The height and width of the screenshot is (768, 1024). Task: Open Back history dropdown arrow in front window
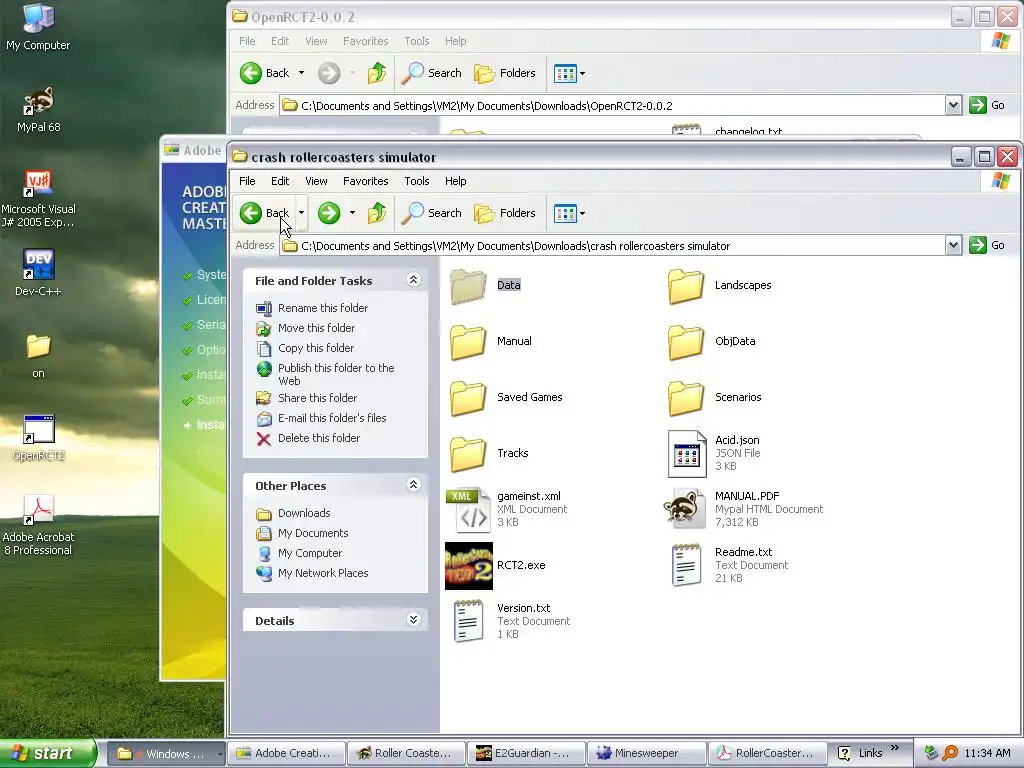301,213
